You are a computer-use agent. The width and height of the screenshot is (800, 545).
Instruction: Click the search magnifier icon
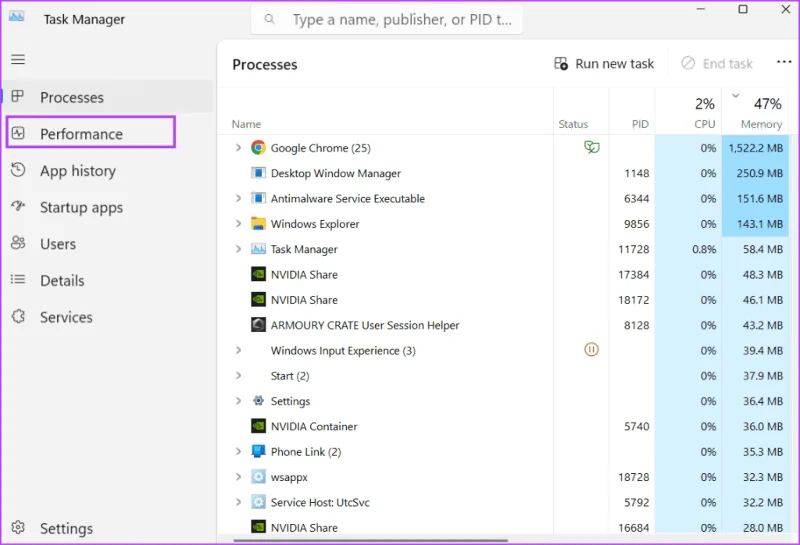[x=269, y=19]
